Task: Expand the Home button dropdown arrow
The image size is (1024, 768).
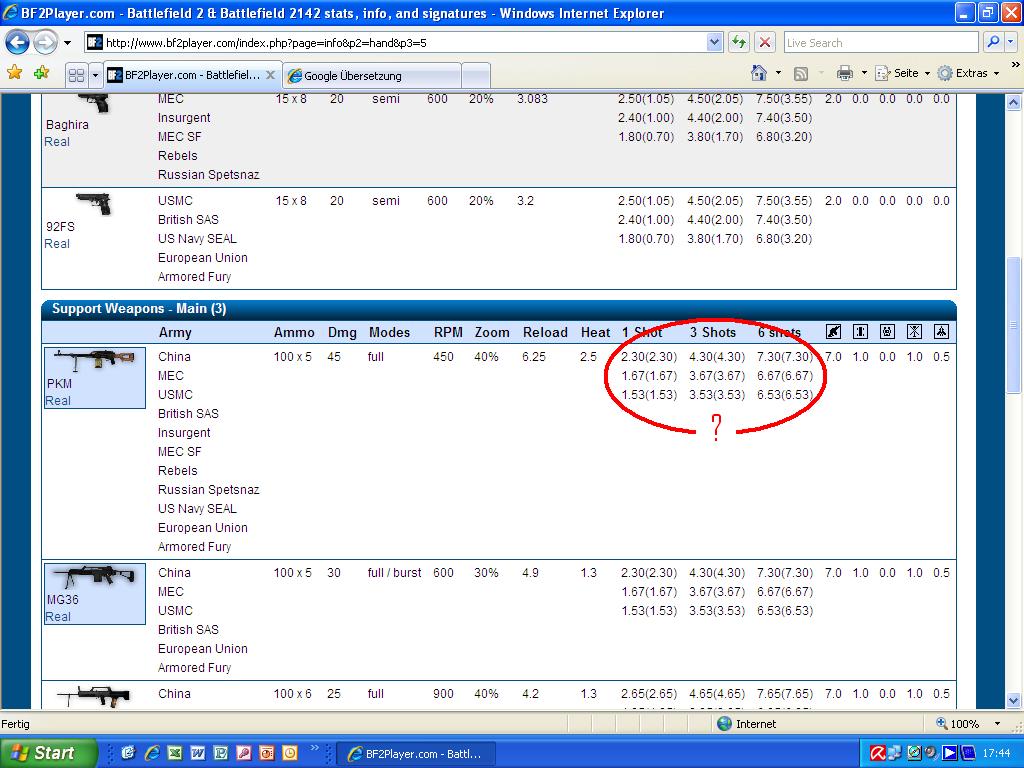Action: (778, 73)
